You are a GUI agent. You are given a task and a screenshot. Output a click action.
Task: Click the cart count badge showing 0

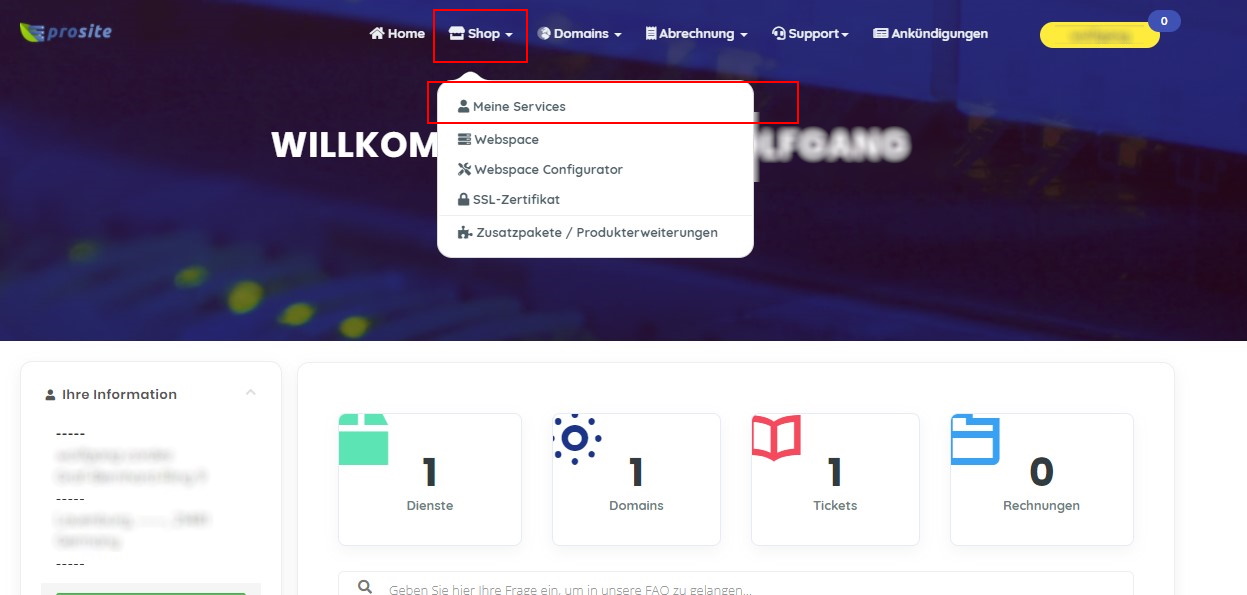point(1164,21)
